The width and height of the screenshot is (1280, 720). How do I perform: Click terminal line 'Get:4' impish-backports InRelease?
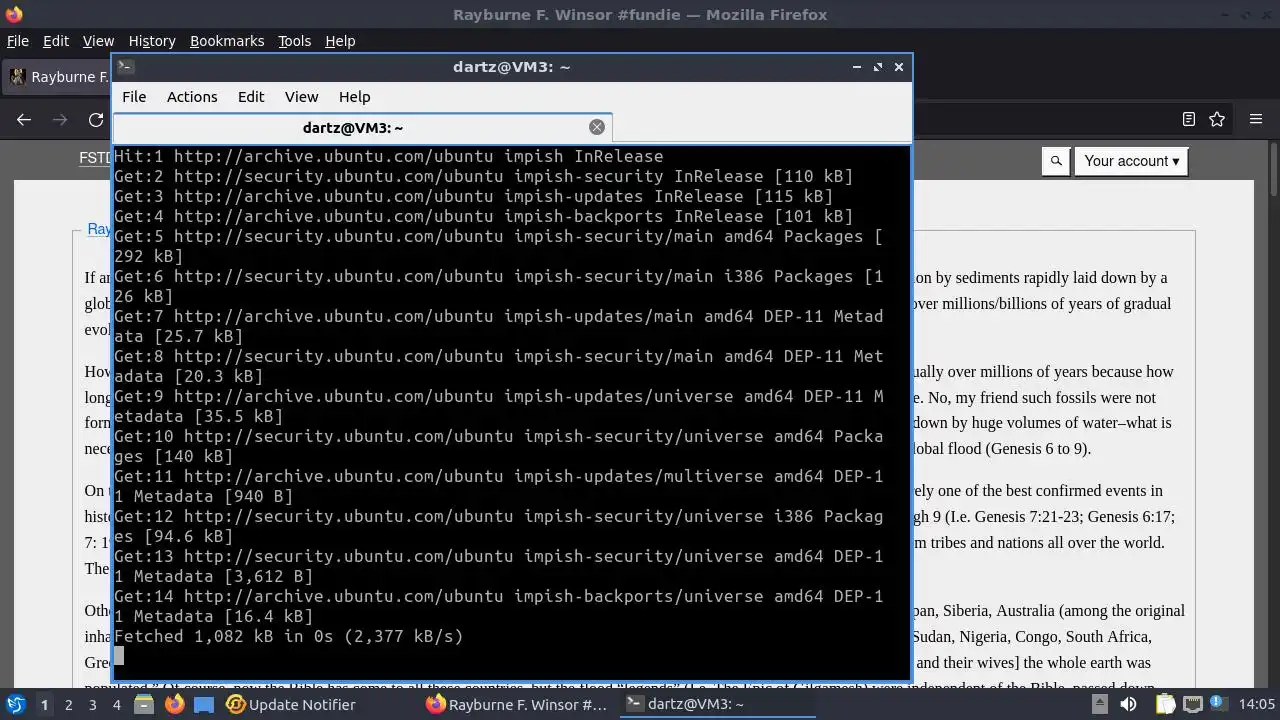(483, 216)
